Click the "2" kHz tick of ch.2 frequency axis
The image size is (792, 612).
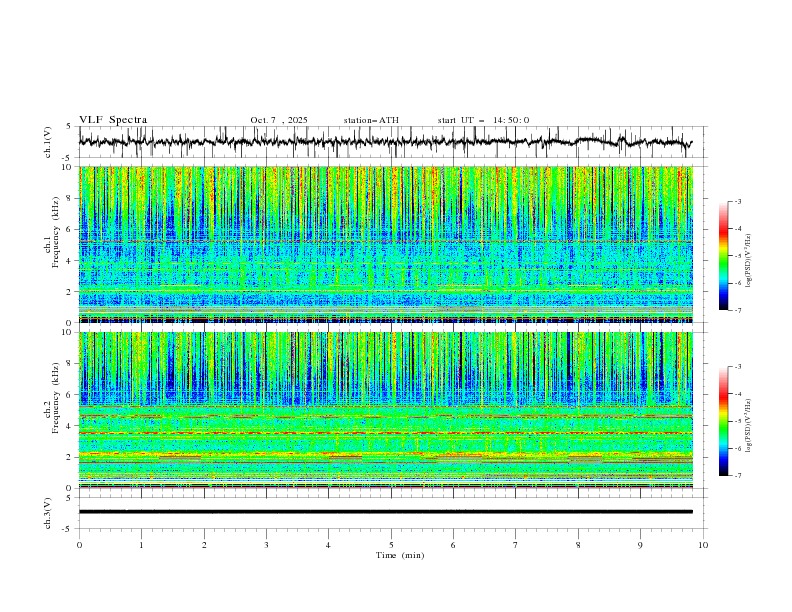(70, 457)
